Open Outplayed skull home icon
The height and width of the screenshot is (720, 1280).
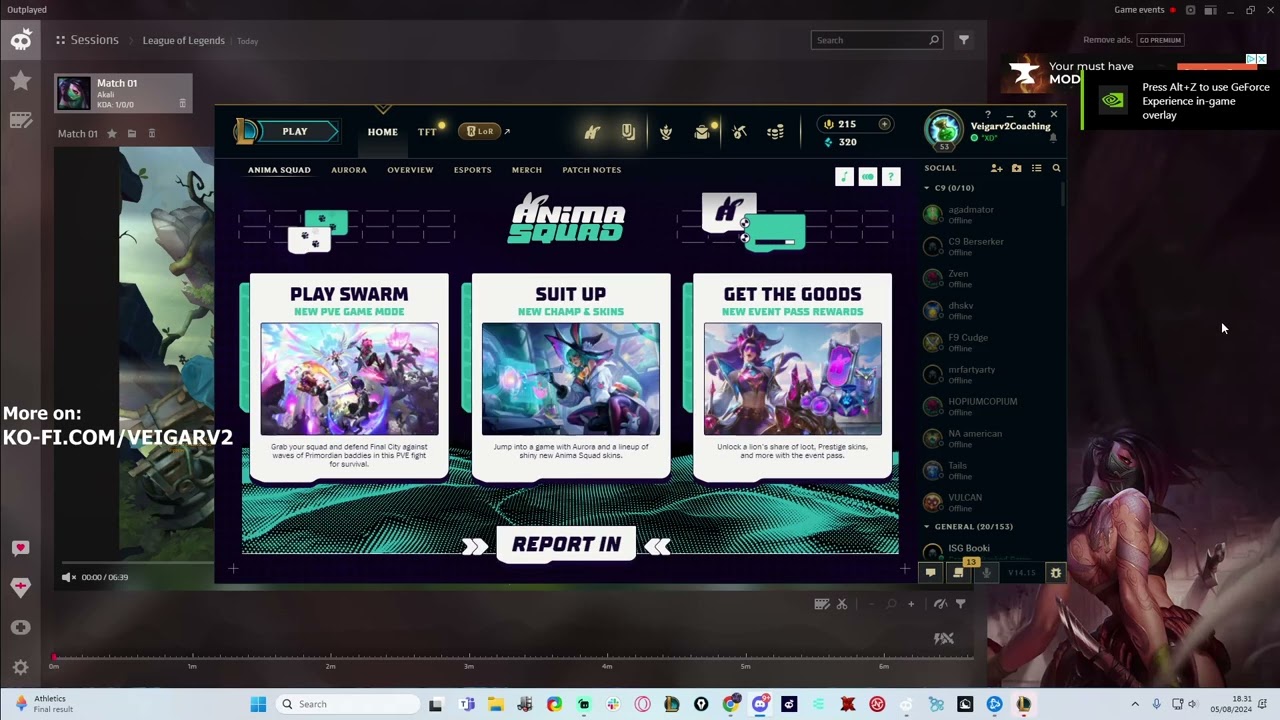21,40
